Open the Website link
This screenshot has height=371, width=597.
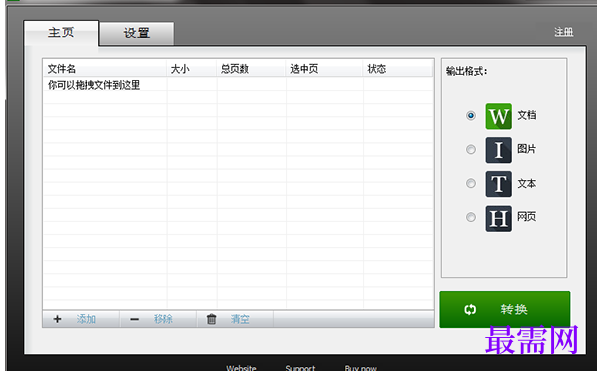241,368
